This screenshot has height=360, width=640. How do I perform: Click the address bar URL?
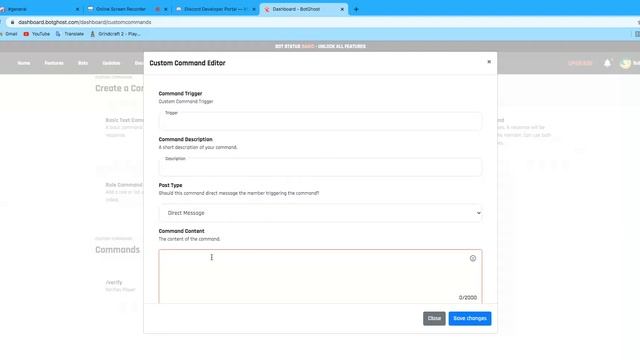(84, 22)
